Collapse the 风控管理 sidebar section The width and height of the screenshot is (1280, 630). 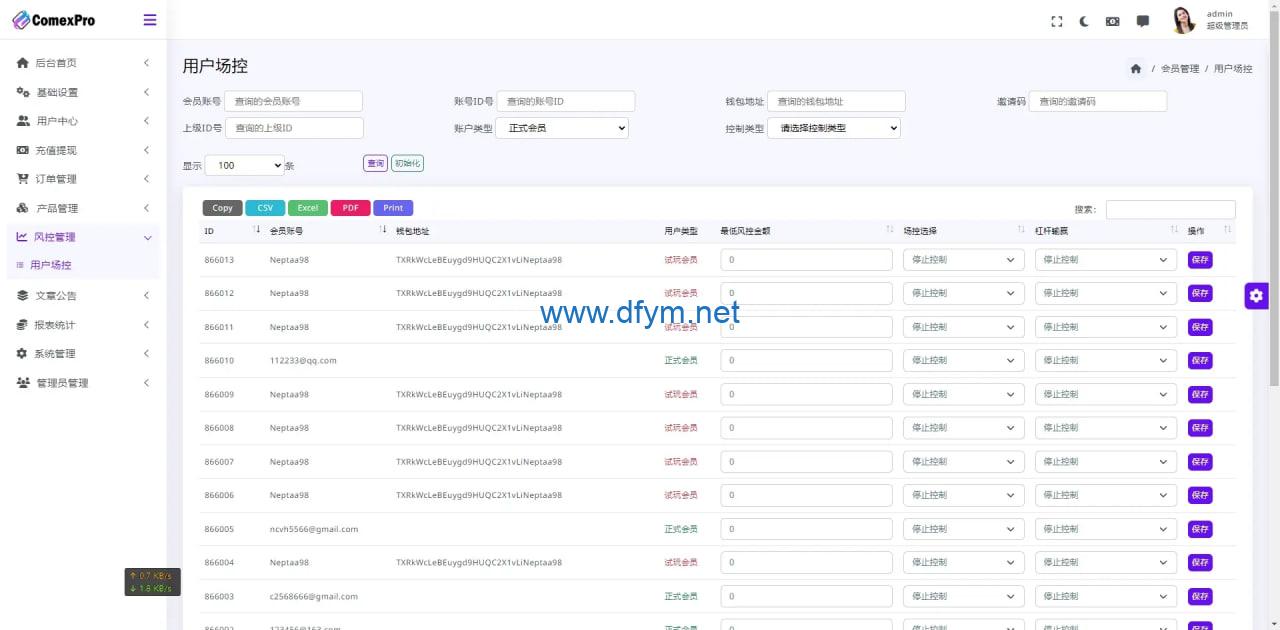coord(83,237)
